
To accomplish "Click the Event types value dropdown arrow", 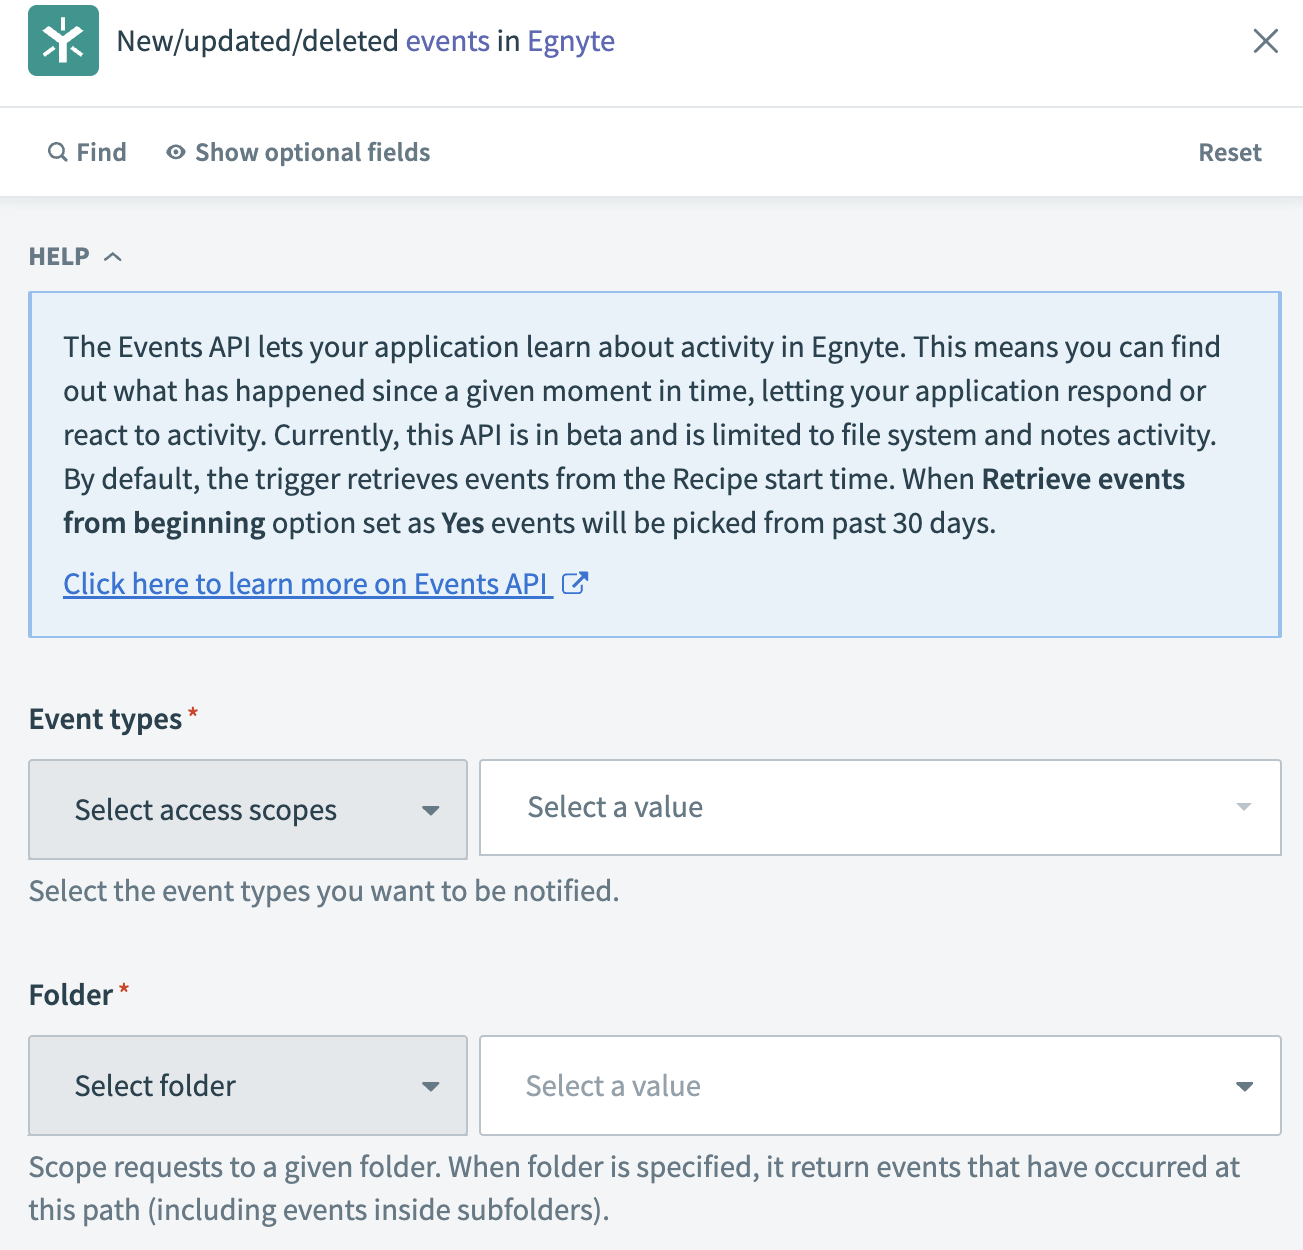I will point(1244,807).
